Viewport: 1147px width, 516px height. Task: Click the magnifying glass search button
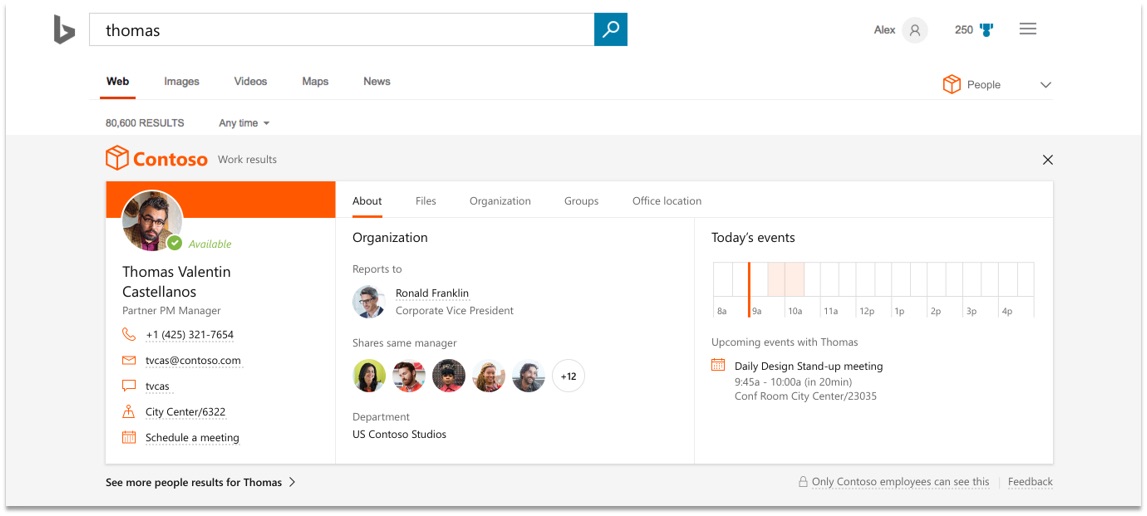[610, 30]
